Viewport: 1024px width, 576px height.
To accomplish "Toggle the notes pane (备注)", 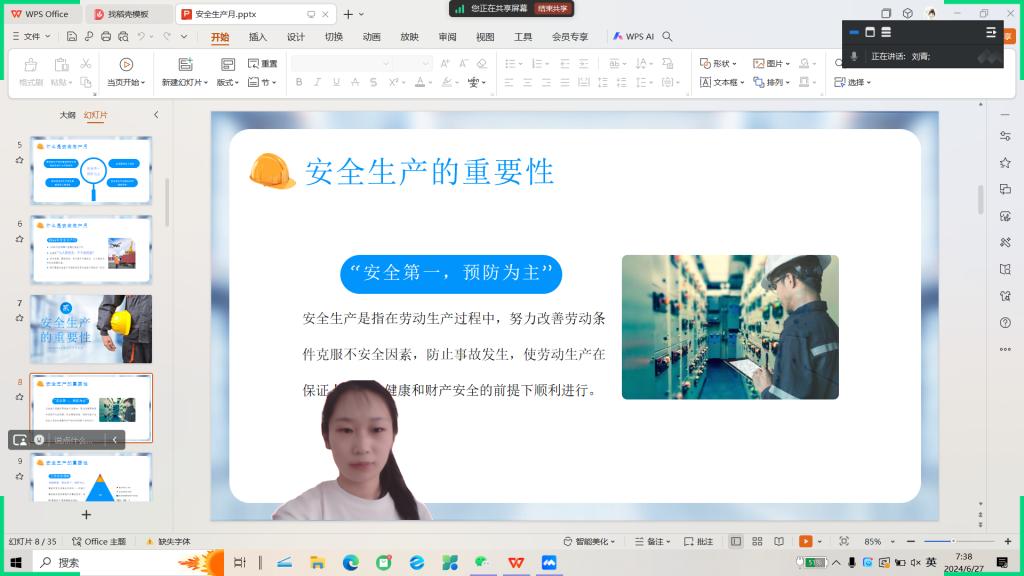I will coord(655,541).
